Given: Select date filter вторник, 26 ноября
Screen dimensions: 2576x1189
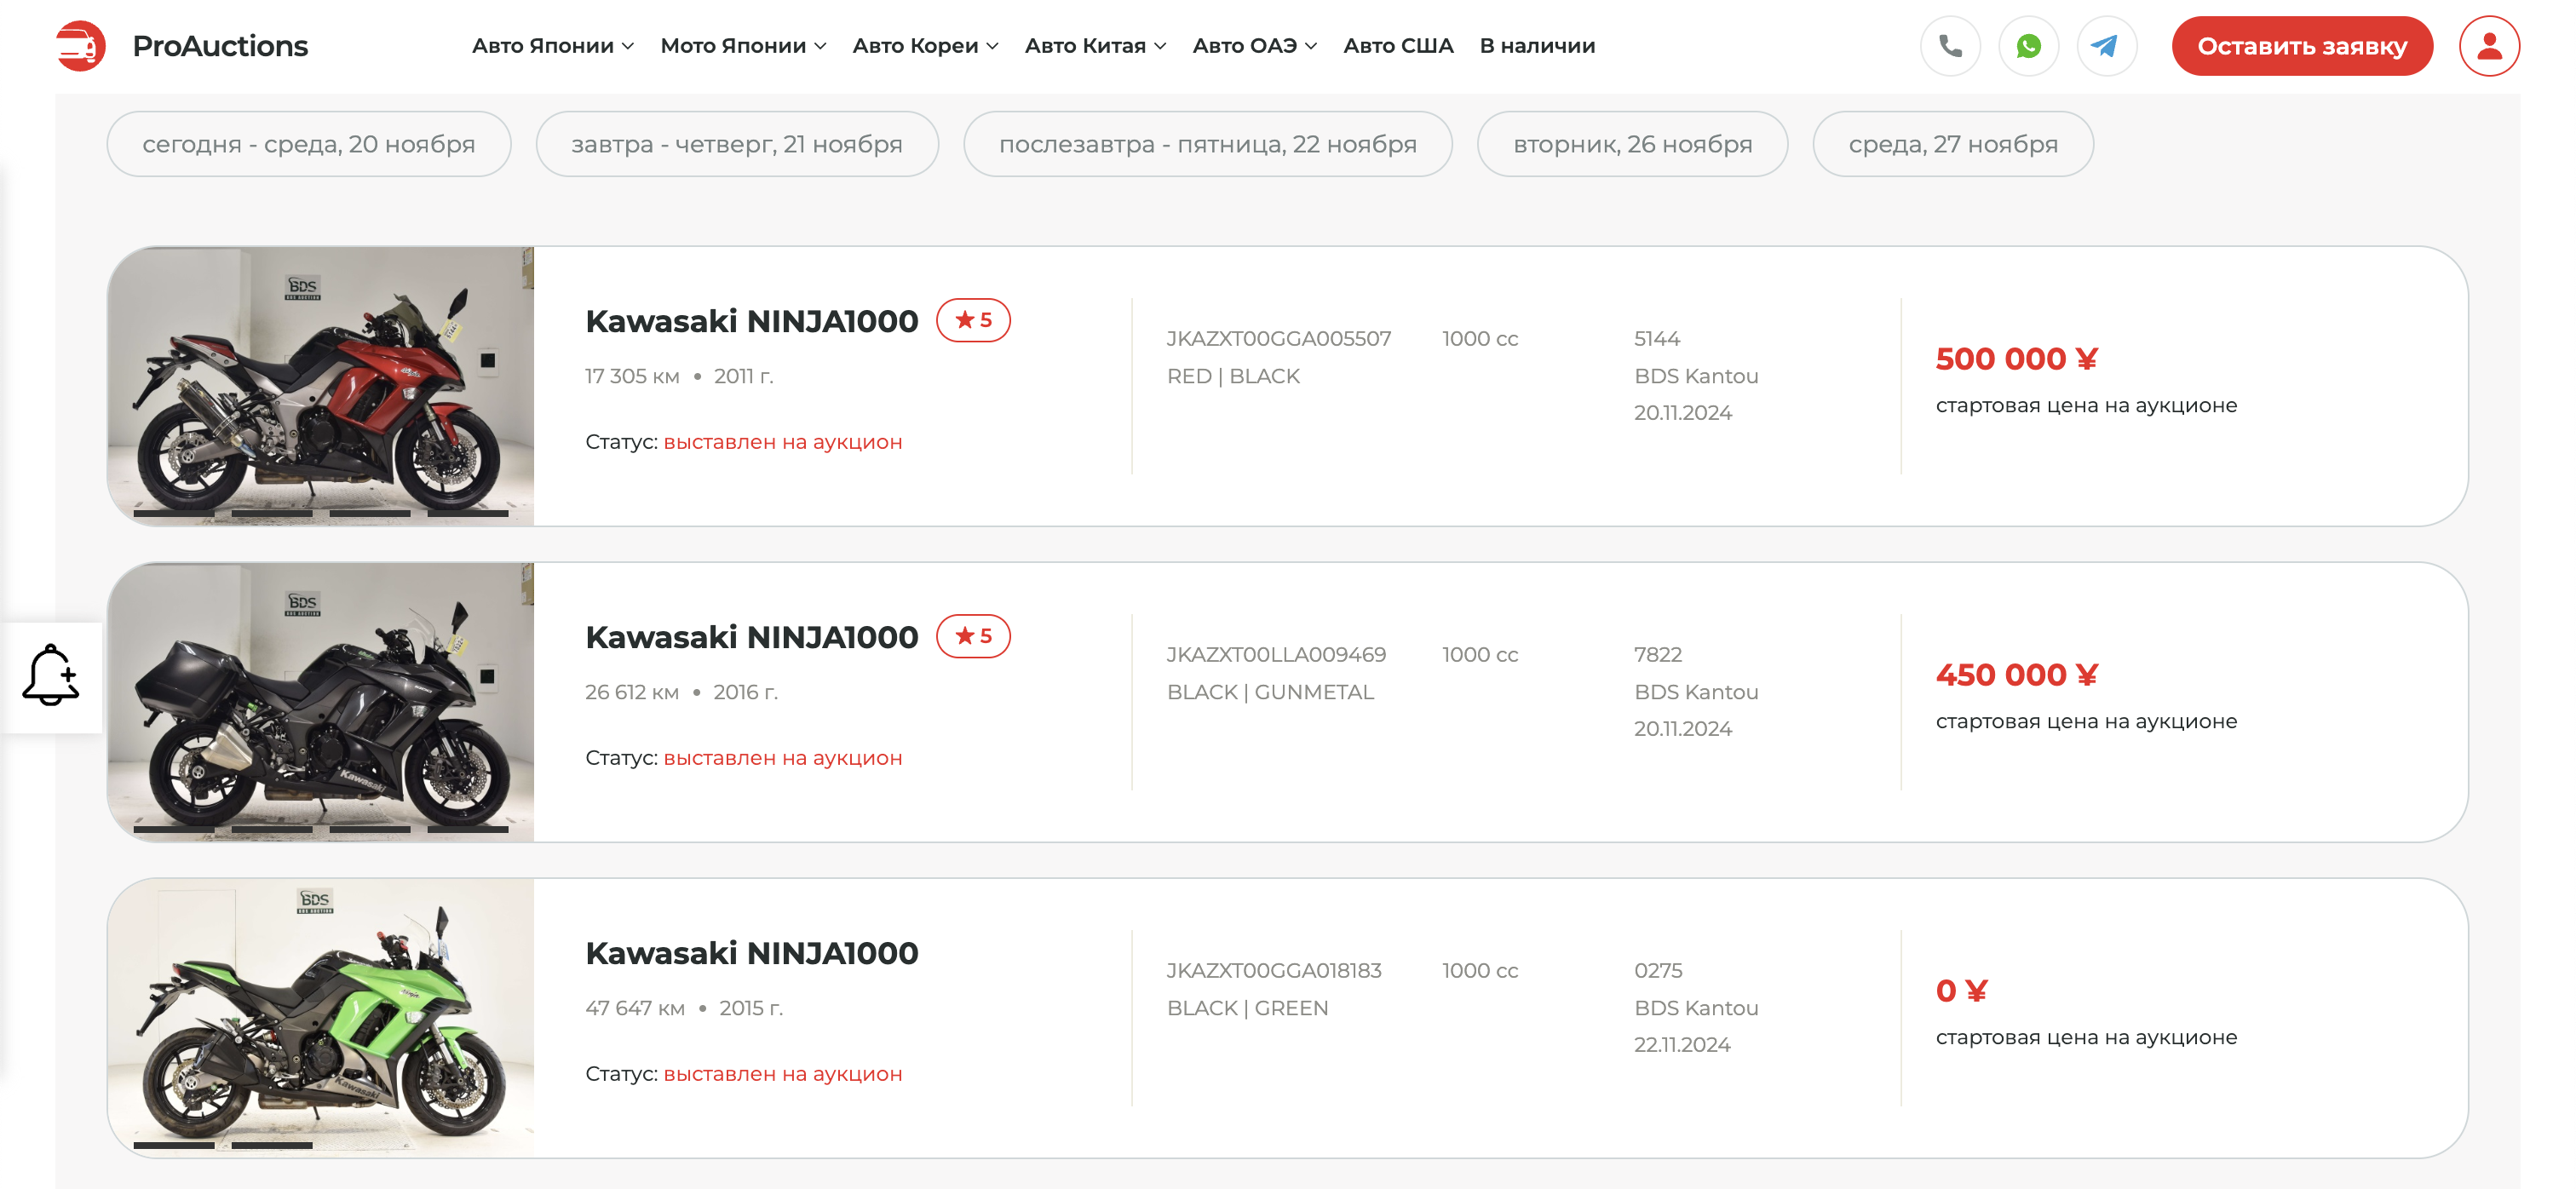Looking at the screenshot, I should coord(1632,144).
